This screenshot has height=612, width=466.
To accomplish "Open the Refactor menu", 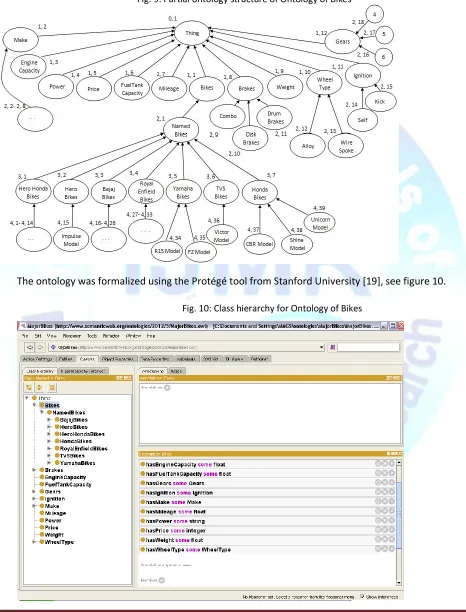I will pyautogui.click(x=111, y=336).
